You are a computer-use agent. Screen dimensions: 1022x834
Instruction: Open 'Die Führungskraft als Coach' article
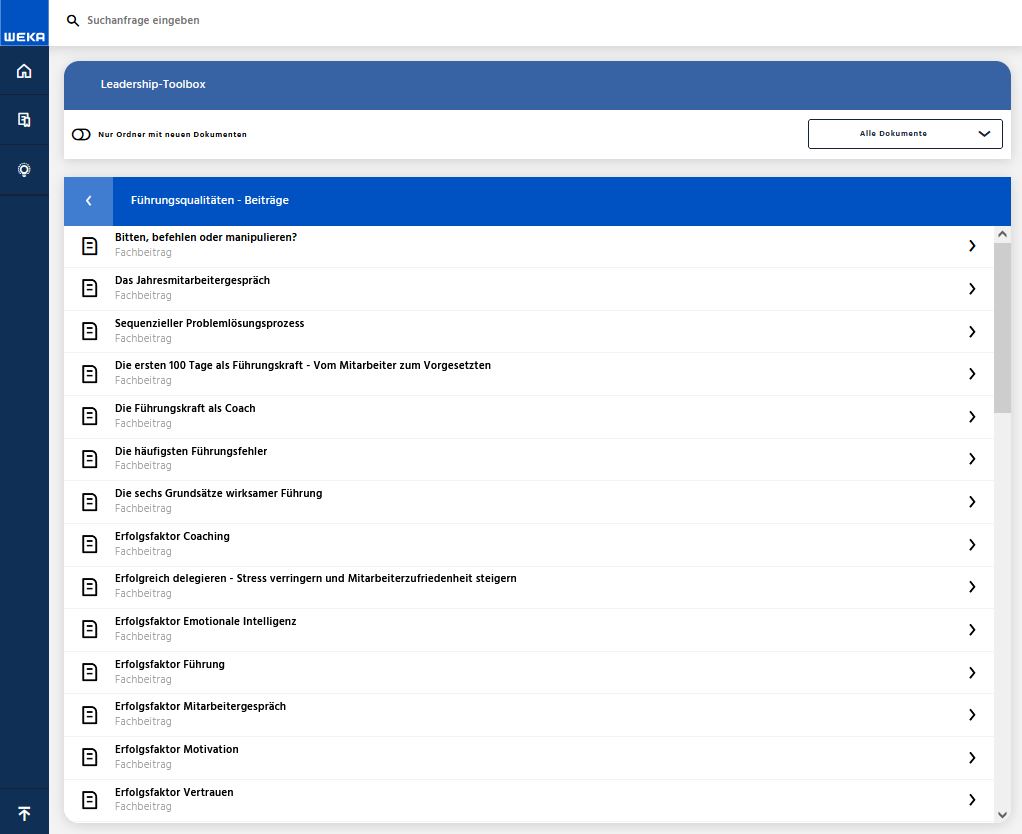point(185,409)
